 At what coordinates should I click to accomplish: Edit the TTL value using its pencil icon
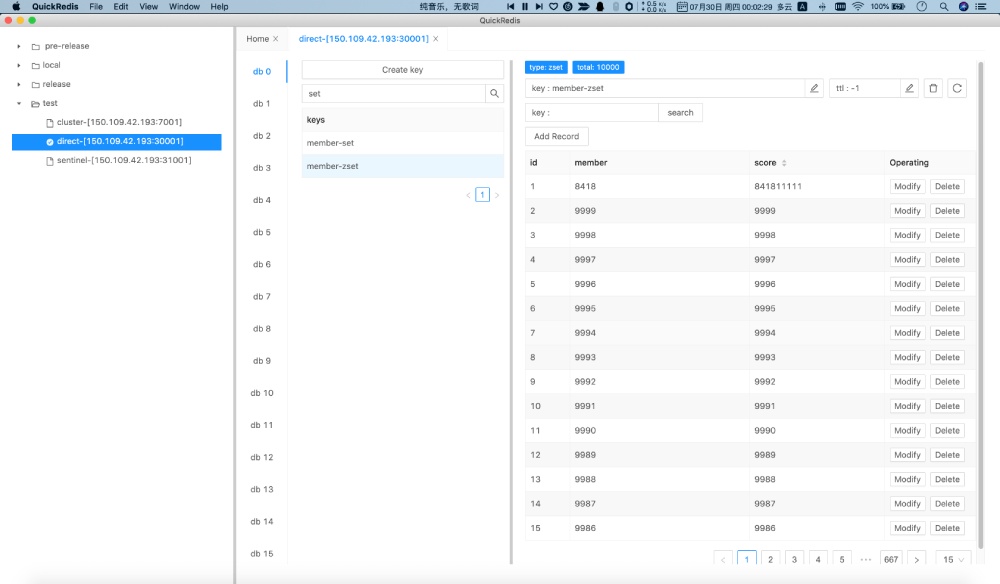[x=909, y=88]
